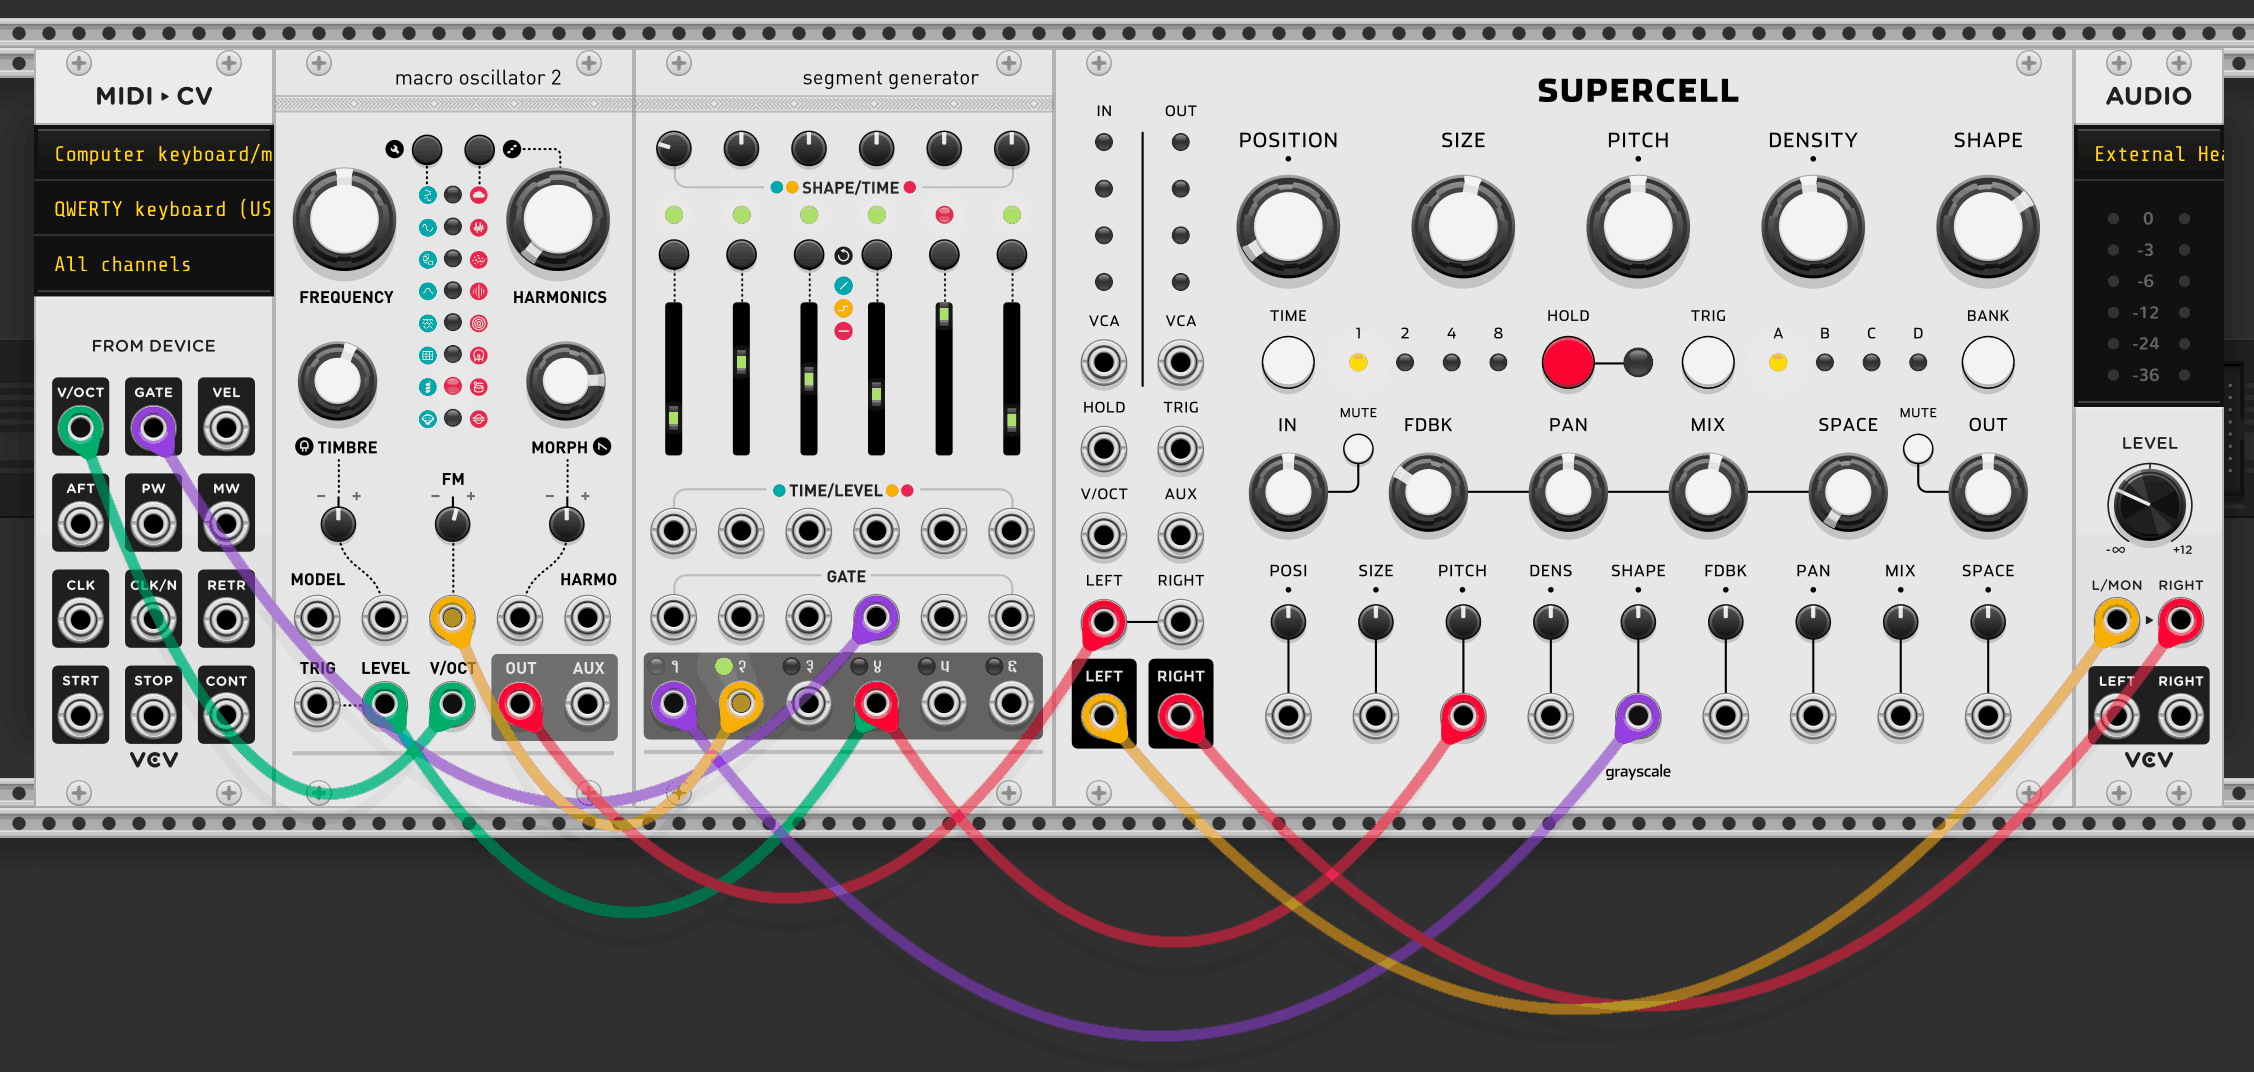Click the first segment generator level slider
2254x1072 pixels.
[674, 380]
